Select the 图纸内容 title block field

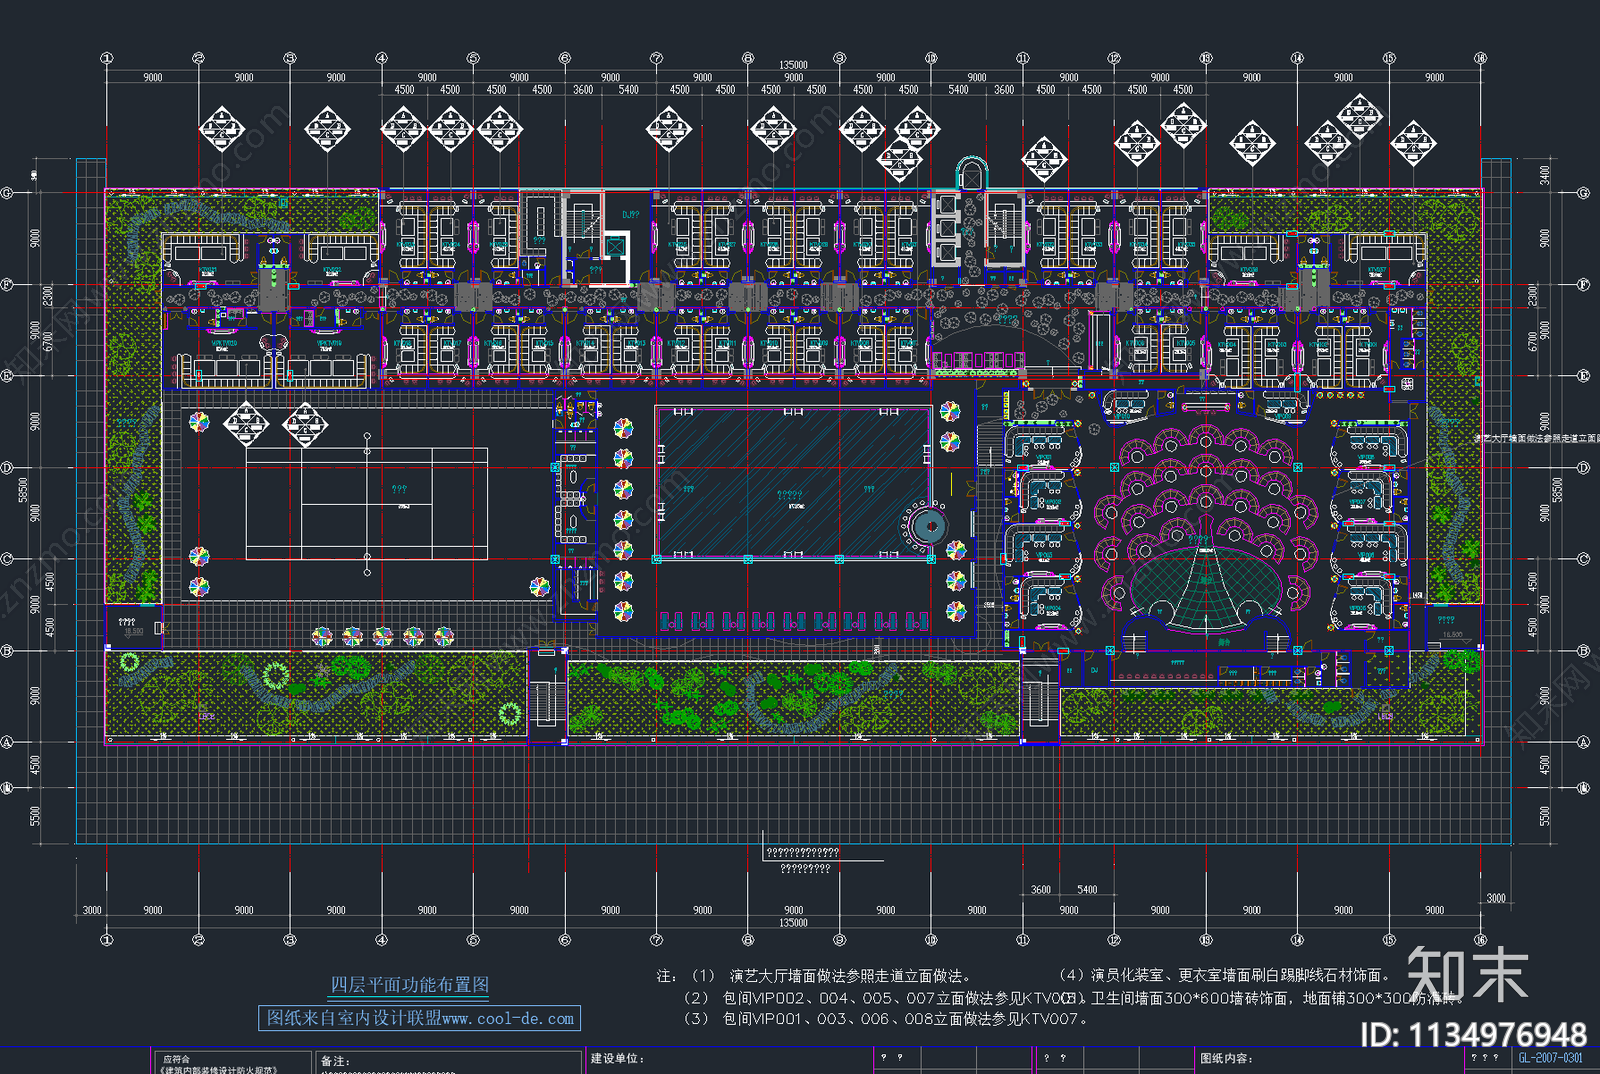point(1226,1058)
